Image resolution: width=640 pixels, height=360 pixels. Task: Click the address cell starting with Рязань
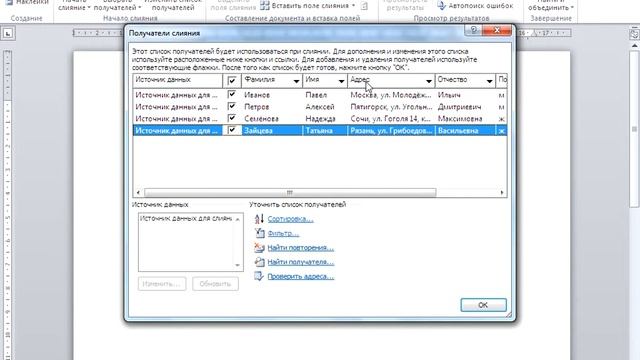391,130
